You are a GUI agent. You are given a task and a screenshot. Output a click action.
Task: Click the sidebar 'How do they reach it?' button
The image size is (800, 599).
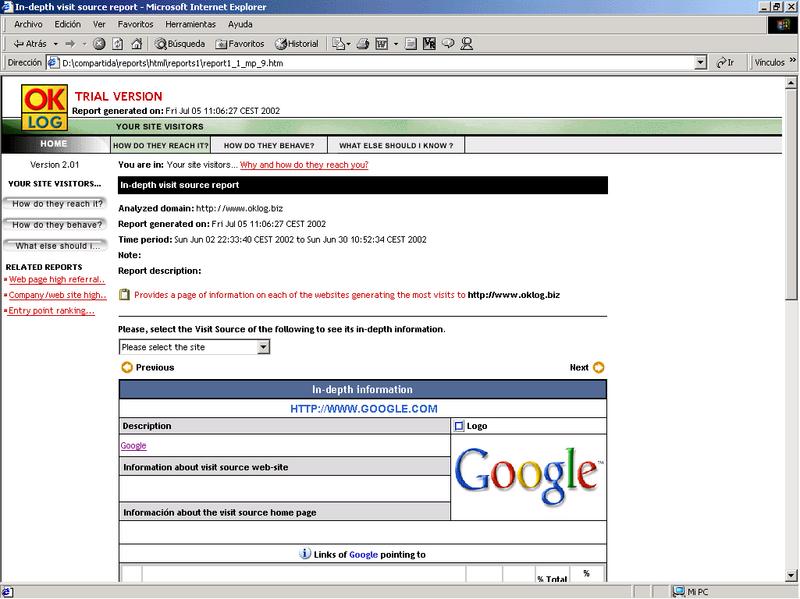(x=55, y=204)
